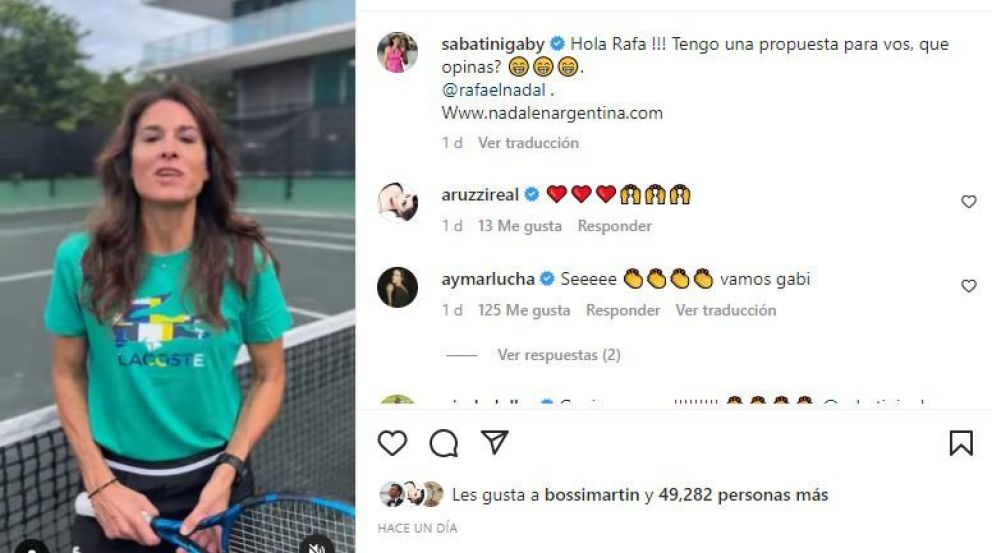This screenshot has width=992, height=553.
Task: Reply to aruzzireal with Responder
Action: (614, 226)
